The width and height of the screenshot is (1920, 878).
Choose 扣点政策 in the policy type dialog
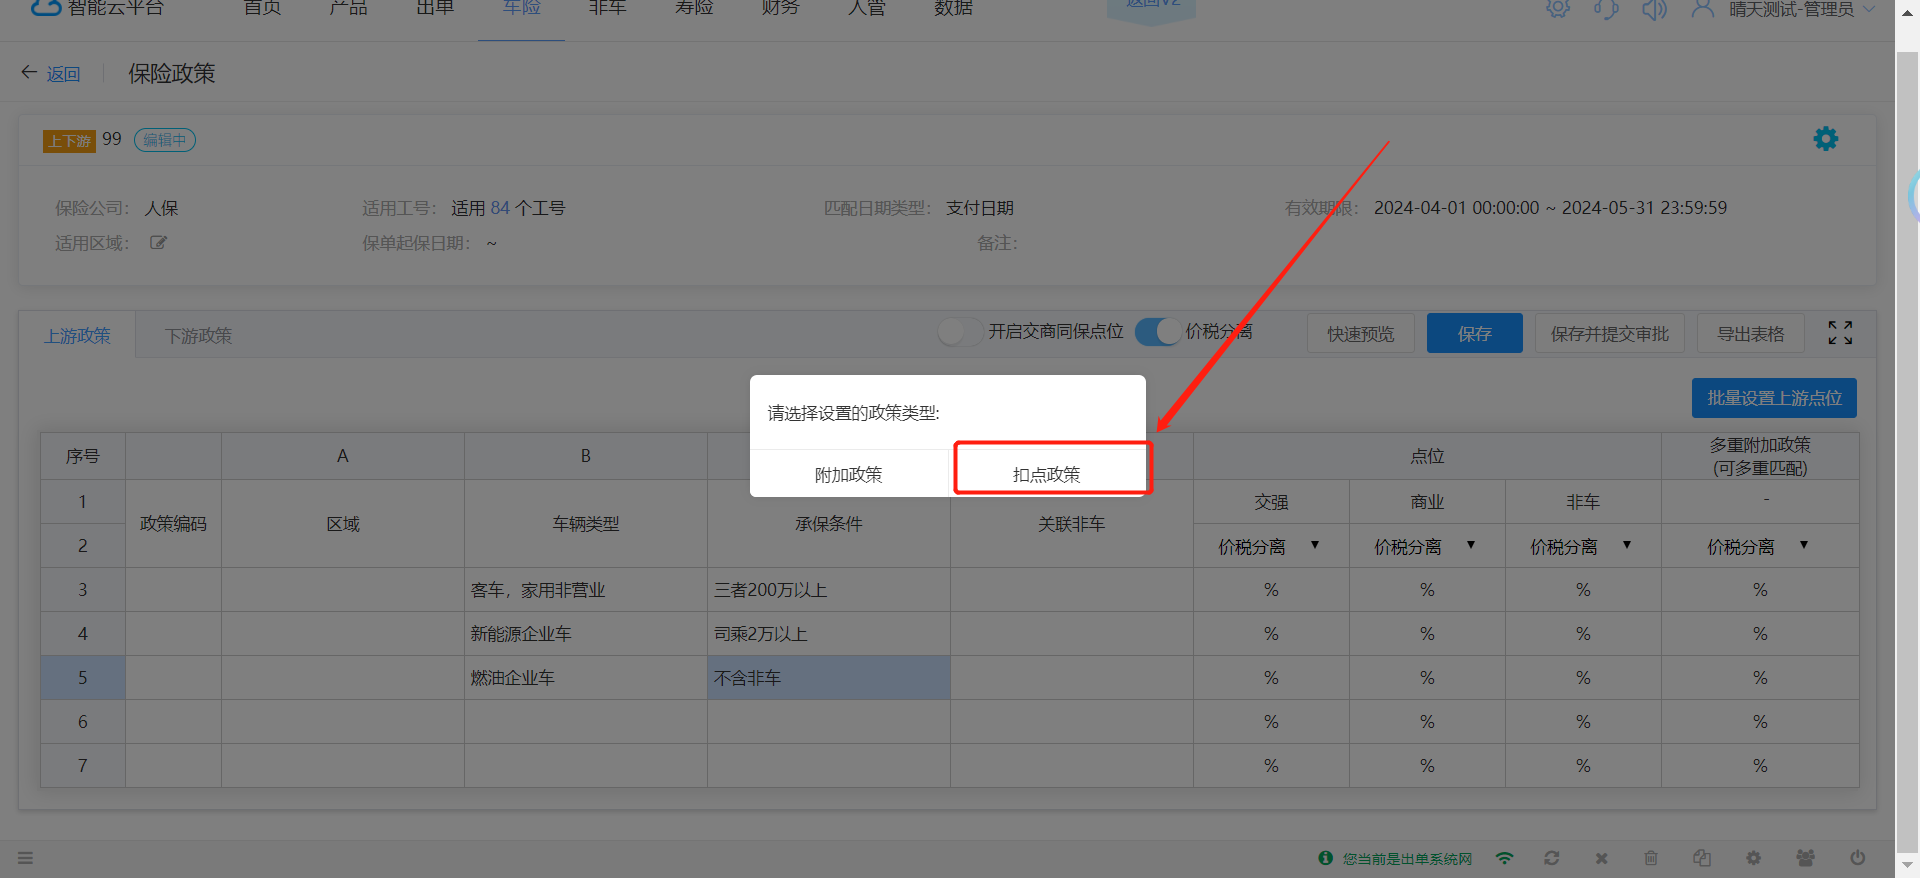pos(1047,474)
